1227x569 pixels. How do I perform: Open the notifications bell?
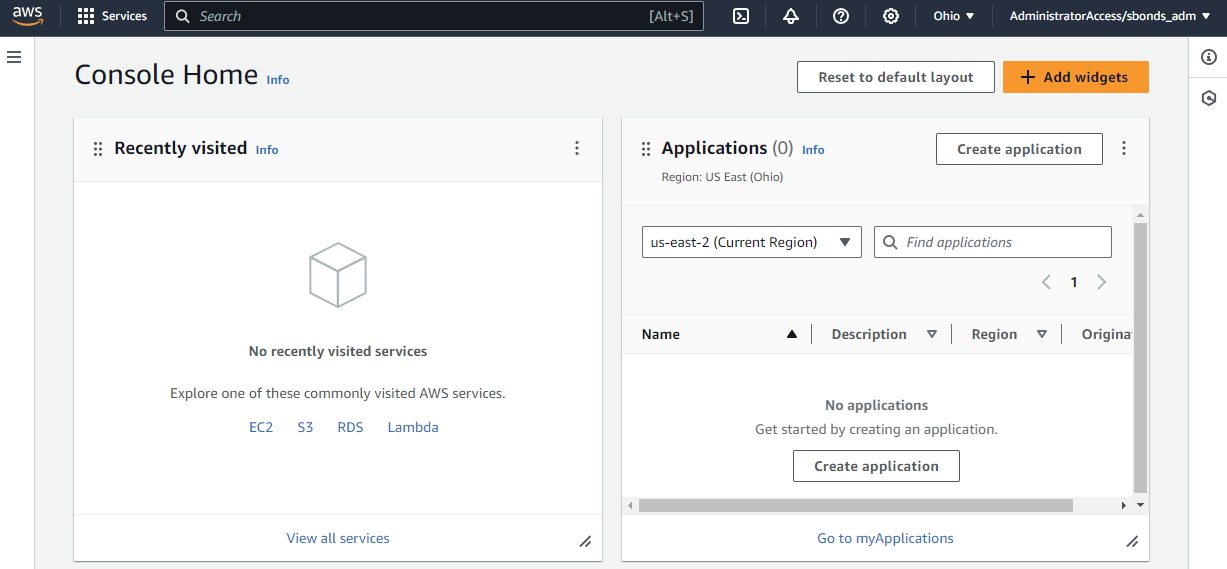click(x=791, y=16)
